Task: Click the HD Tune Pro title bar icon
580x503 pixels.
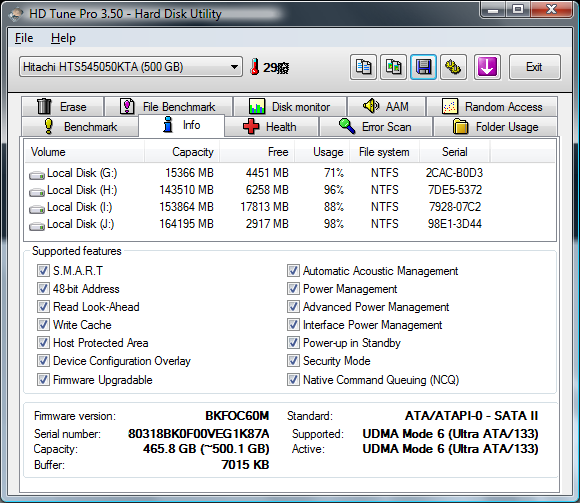Action: click(17, 14)
